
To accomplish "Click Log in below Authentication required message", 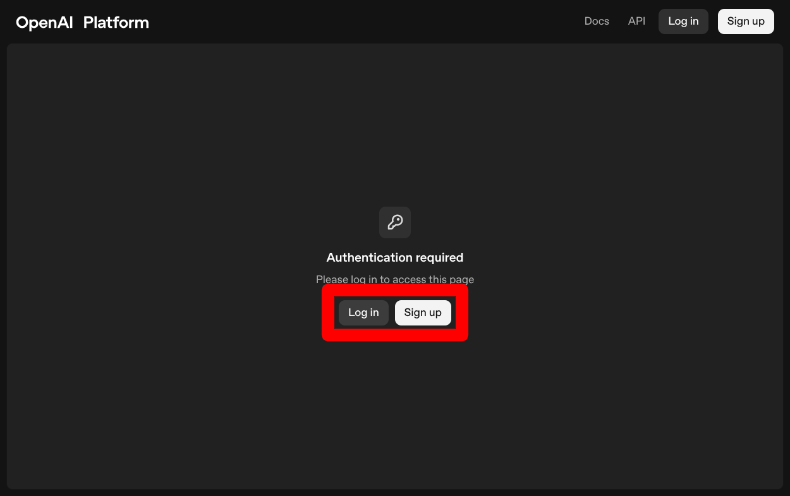I will (x=363, y=313).
